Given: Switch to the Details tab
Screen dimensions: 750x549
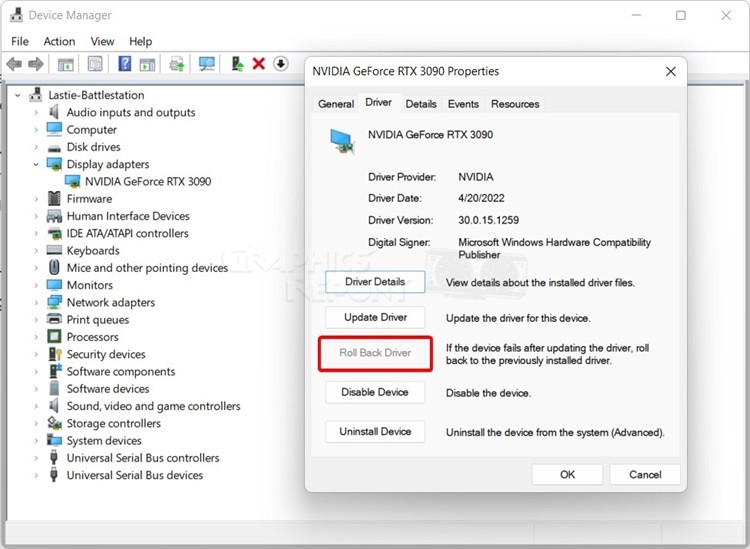Looking at the screenshot, I should [x=421, y=104].
